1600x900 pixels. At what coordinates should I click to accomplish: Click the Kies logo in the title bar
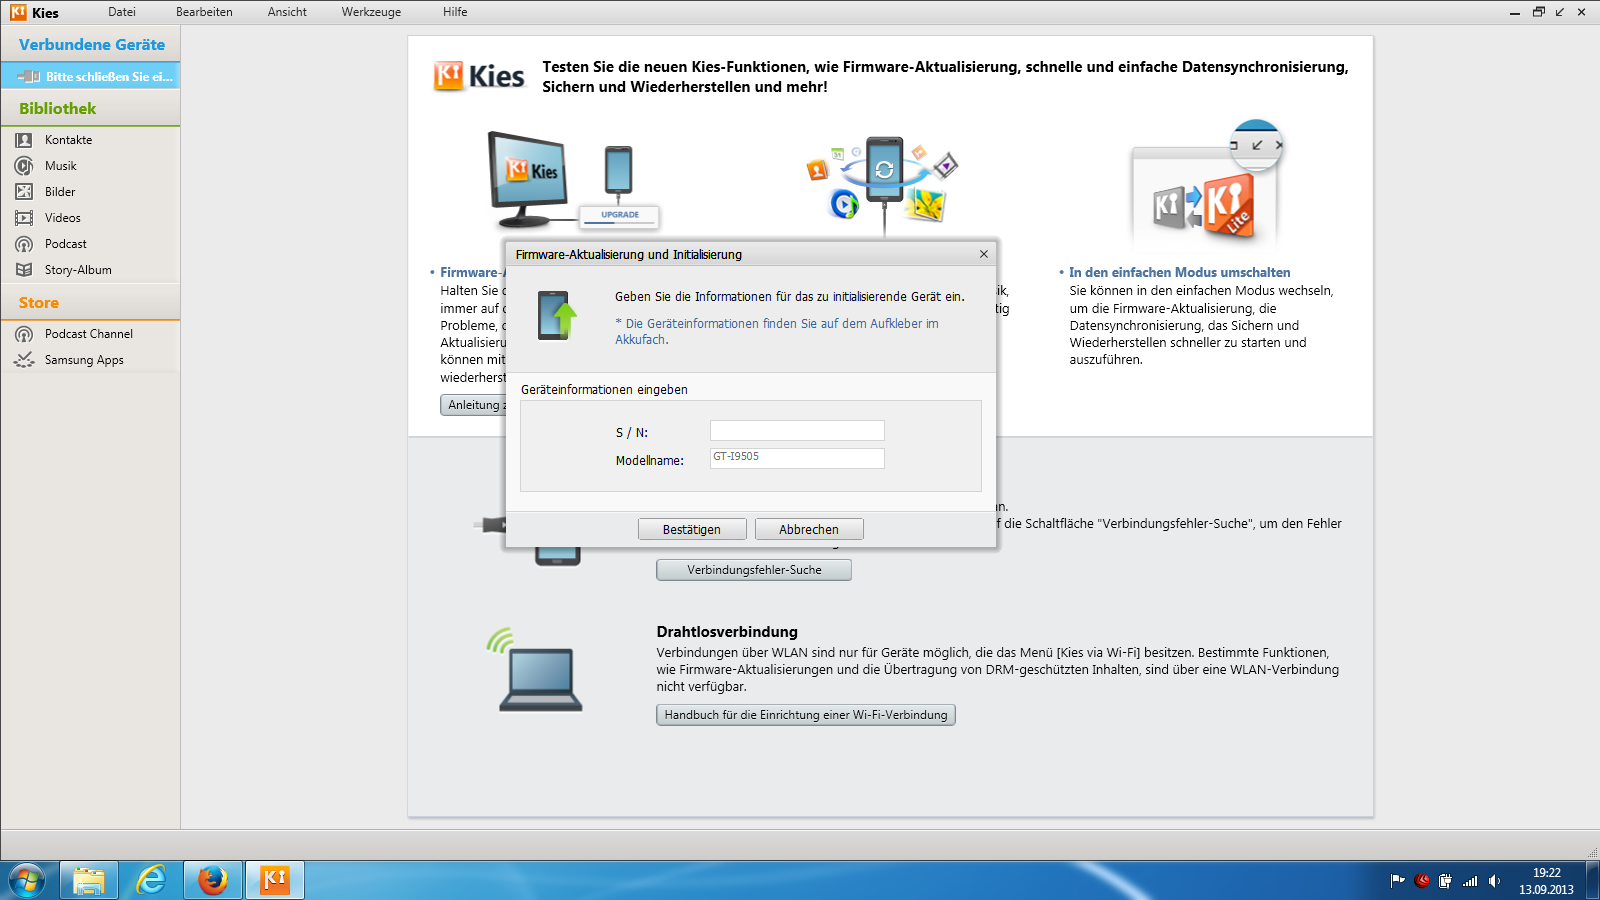coord(18,12)
